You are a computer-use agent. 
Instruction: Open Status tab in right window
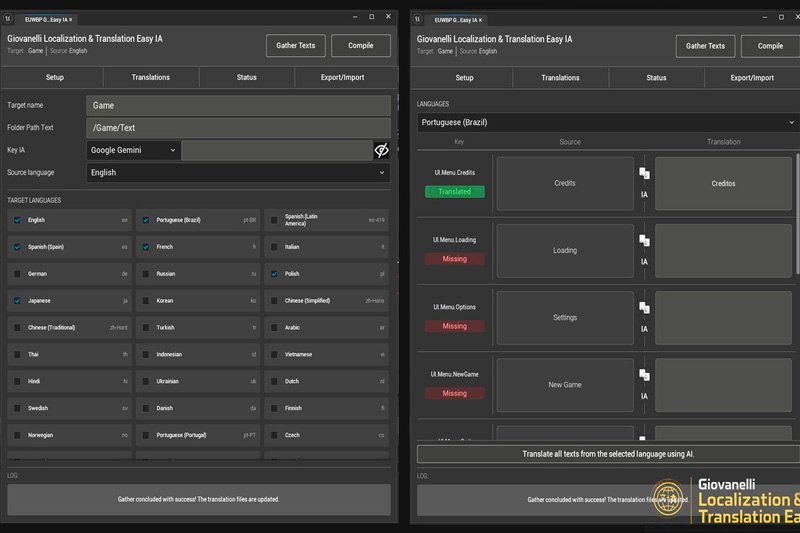(x=656, y=78)
